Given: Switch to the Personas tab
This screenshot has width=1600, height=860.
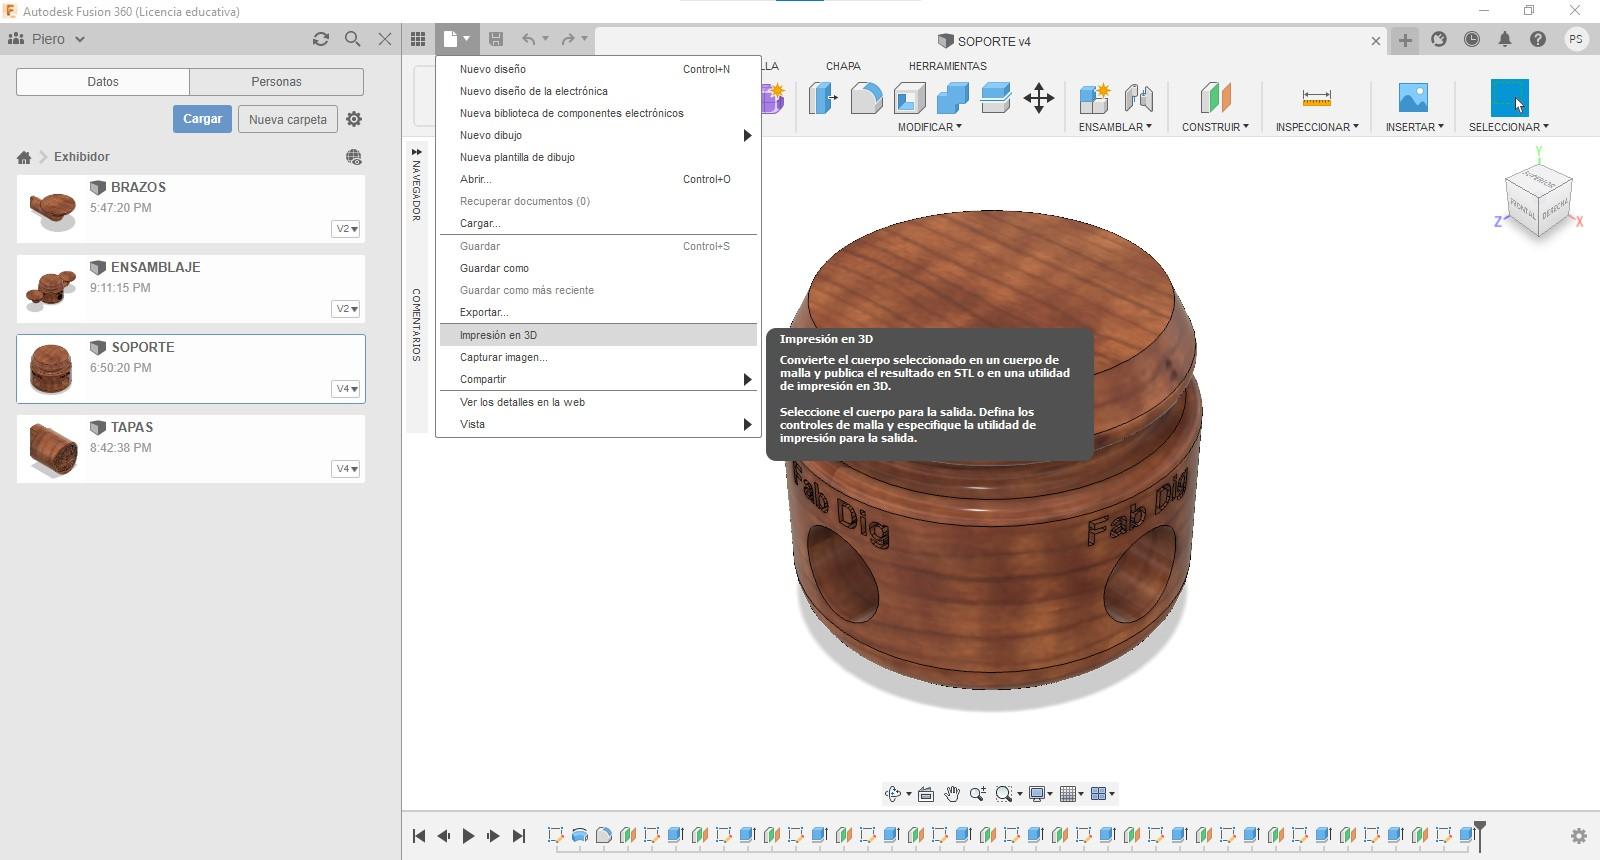Looking at the screenshot, I should [x=276, y=82].
